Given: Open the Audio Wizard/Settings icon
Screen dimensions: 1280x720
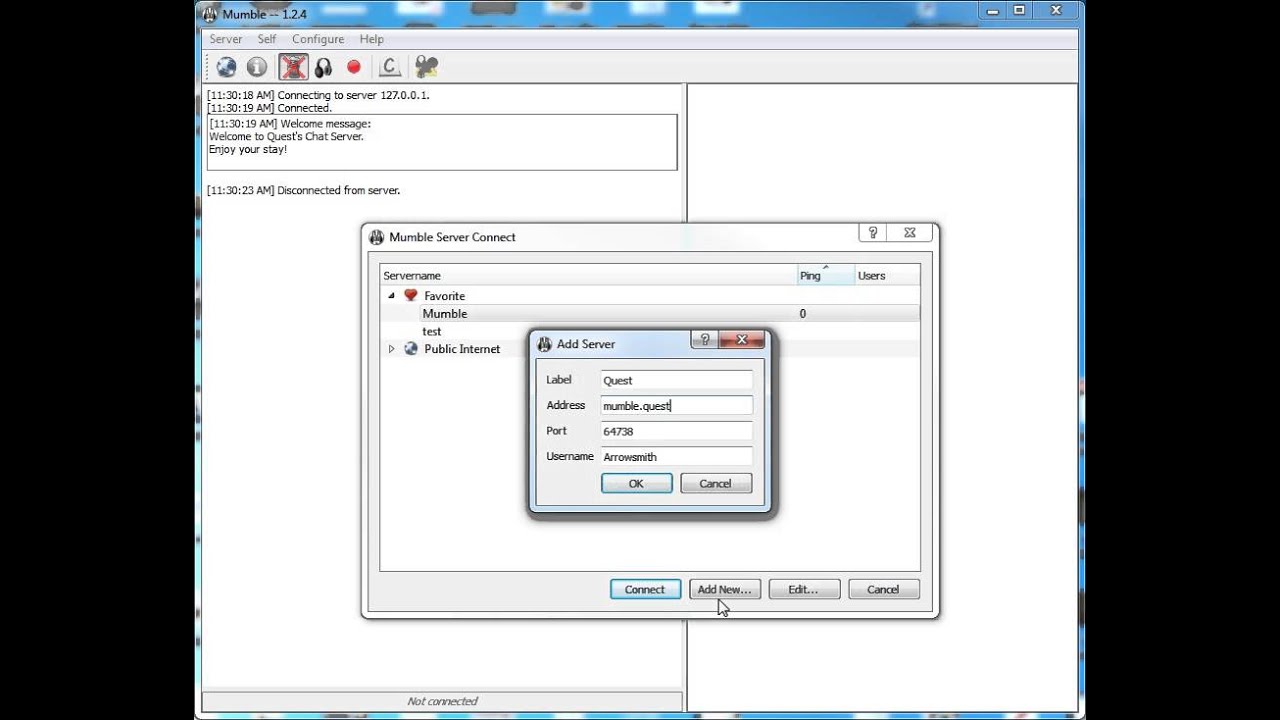Looking at the screenshot, I should tap(427, 67).
